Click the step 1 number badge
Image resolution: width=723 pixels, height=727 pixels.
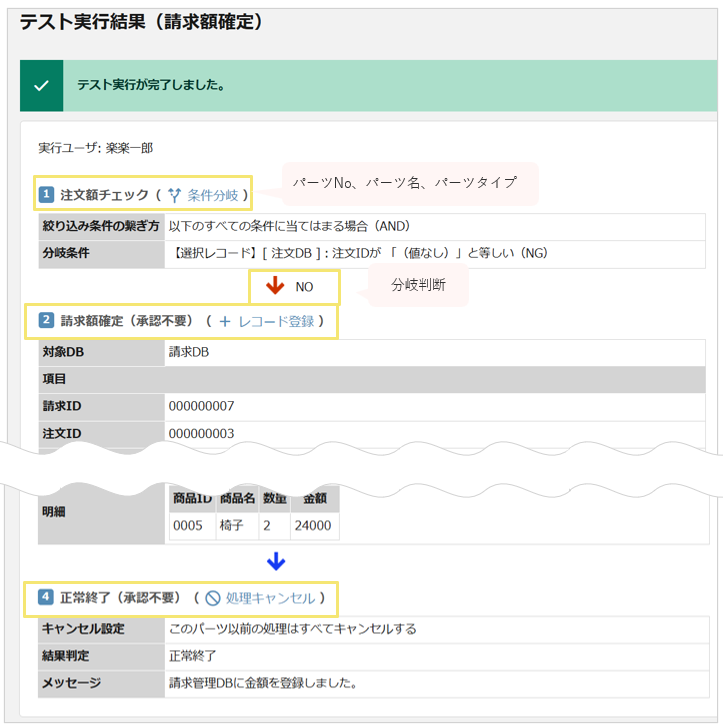46,194
